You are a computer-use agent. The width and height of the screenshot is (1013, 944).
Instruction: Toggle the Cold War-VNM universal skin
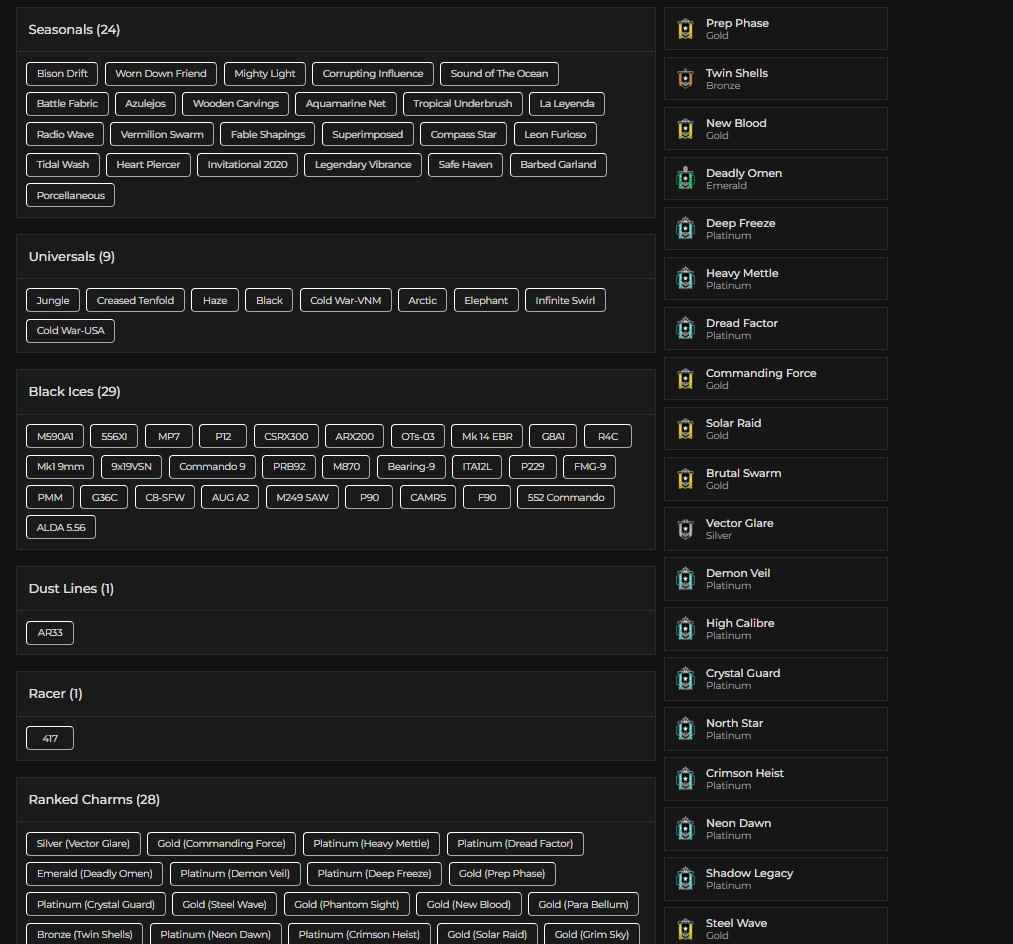(345, 300)
